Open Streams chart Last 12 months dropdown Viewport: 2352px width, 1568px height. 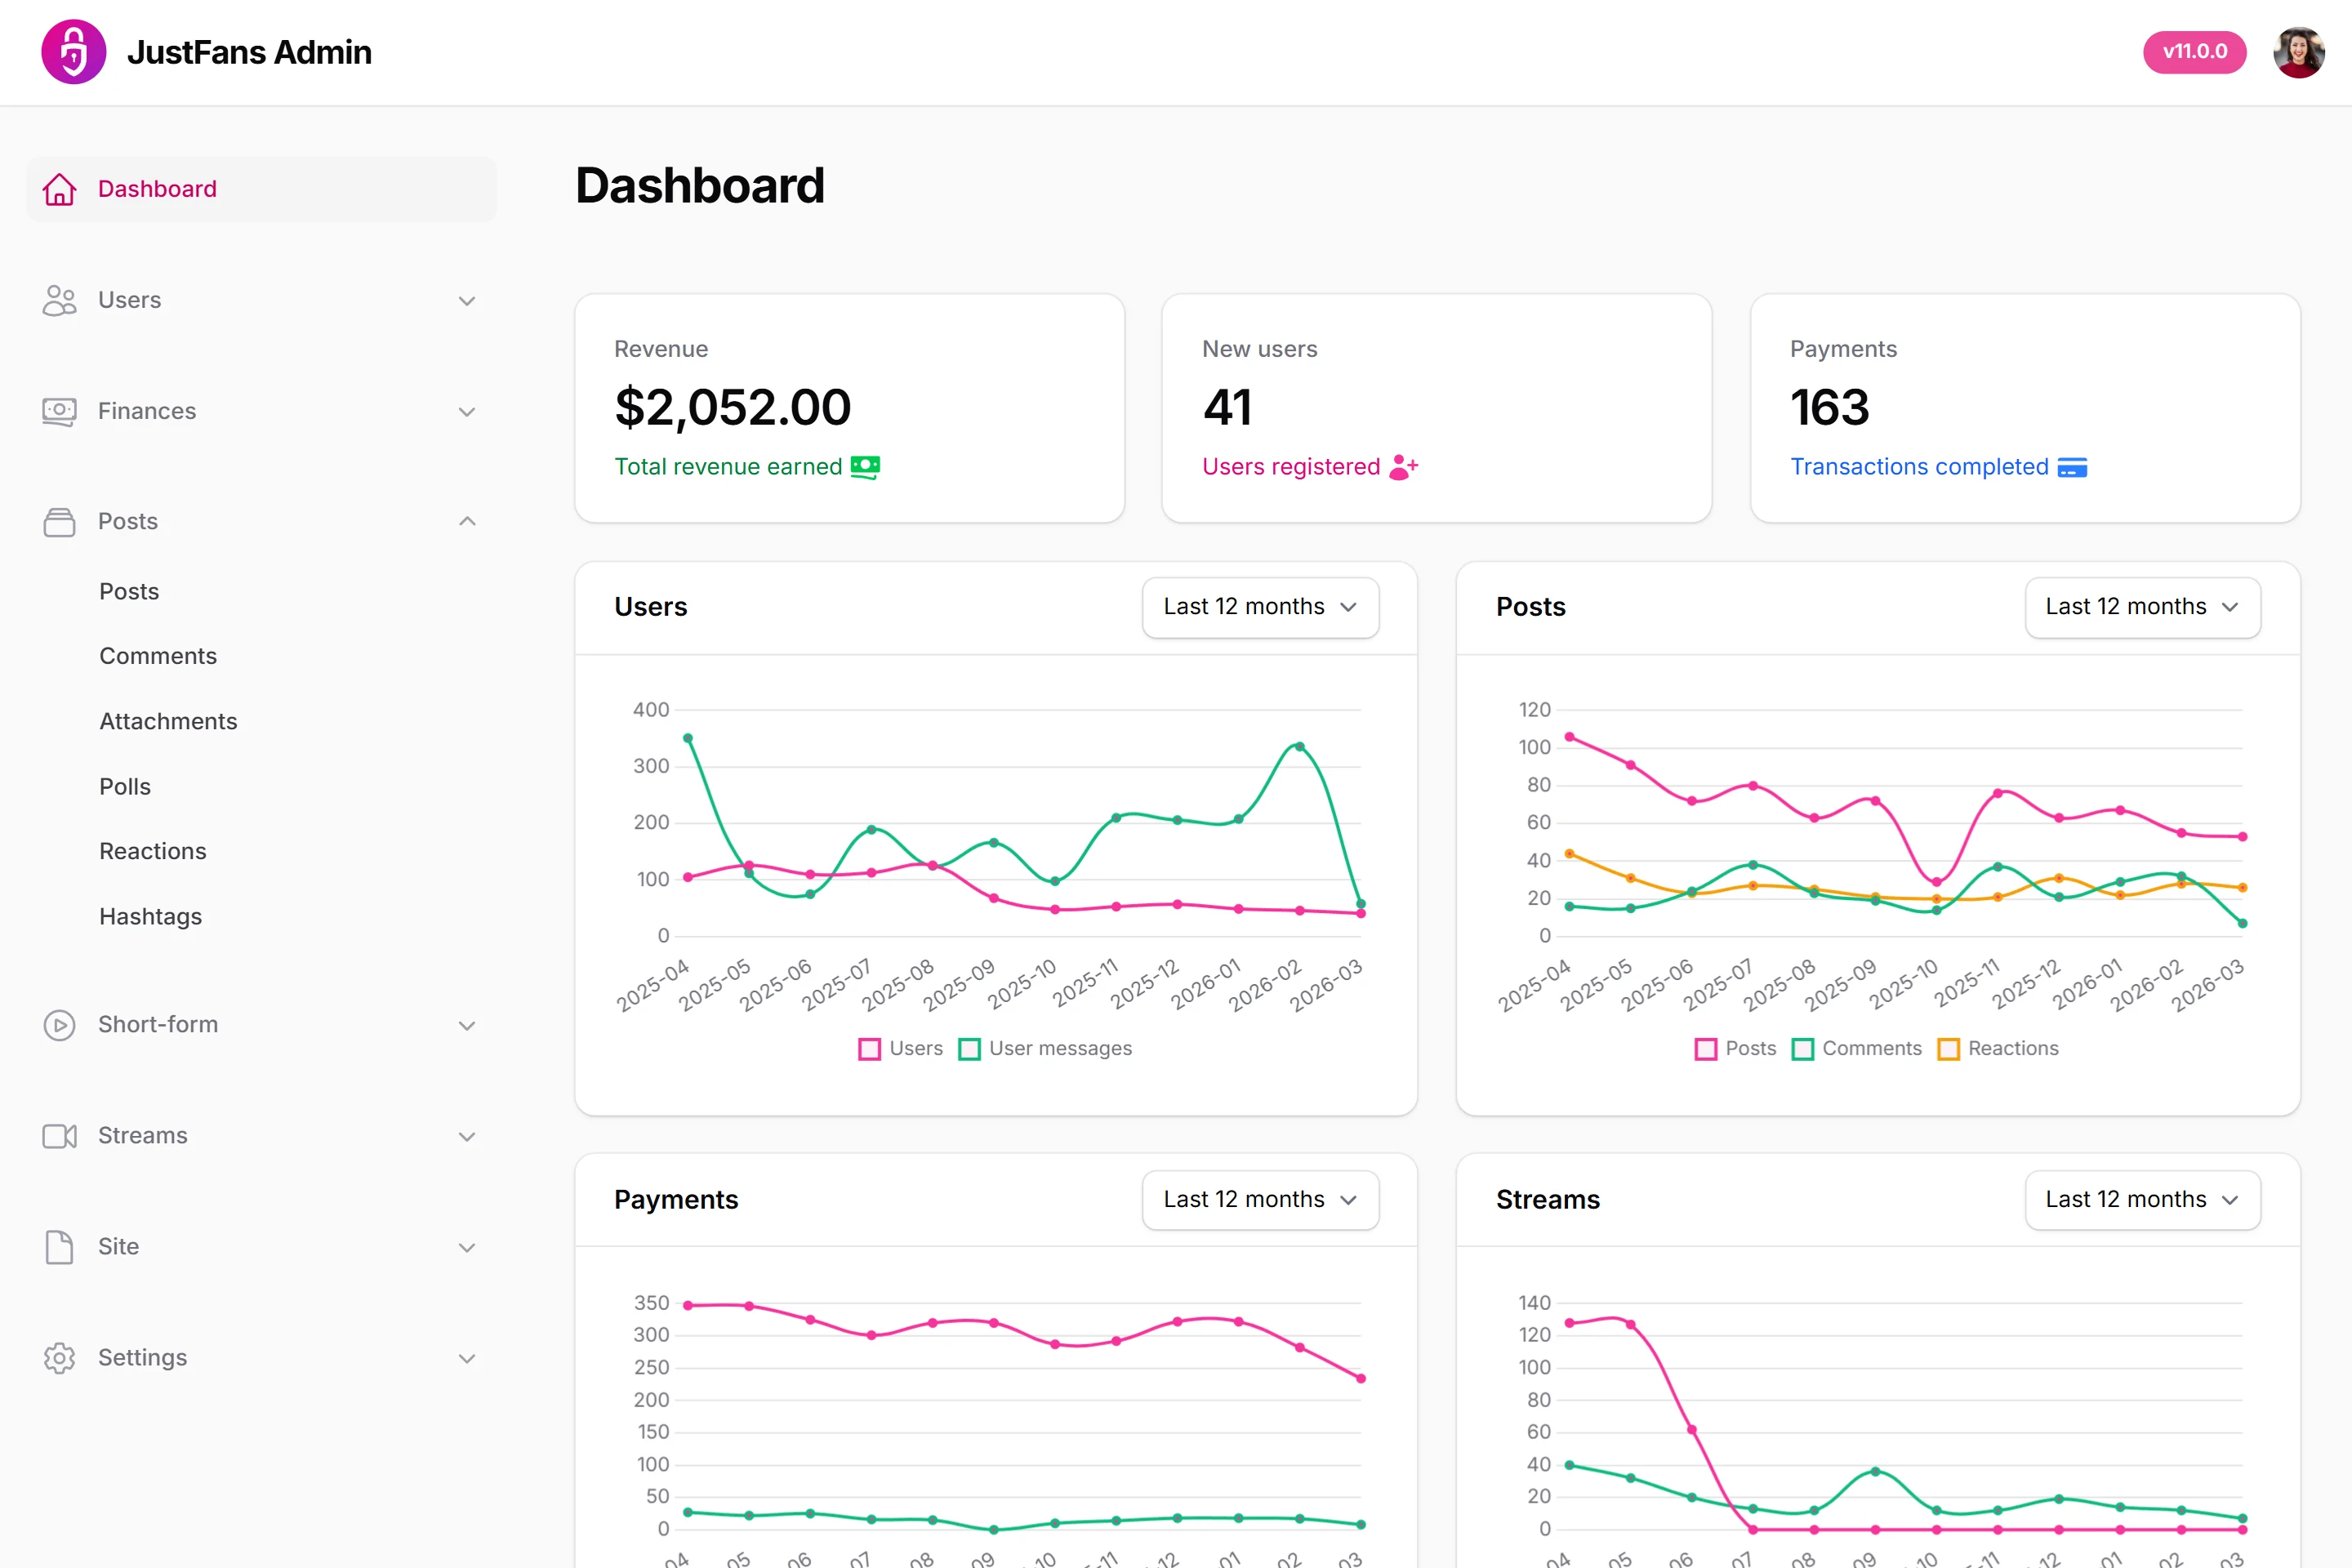point(2142,1199)
